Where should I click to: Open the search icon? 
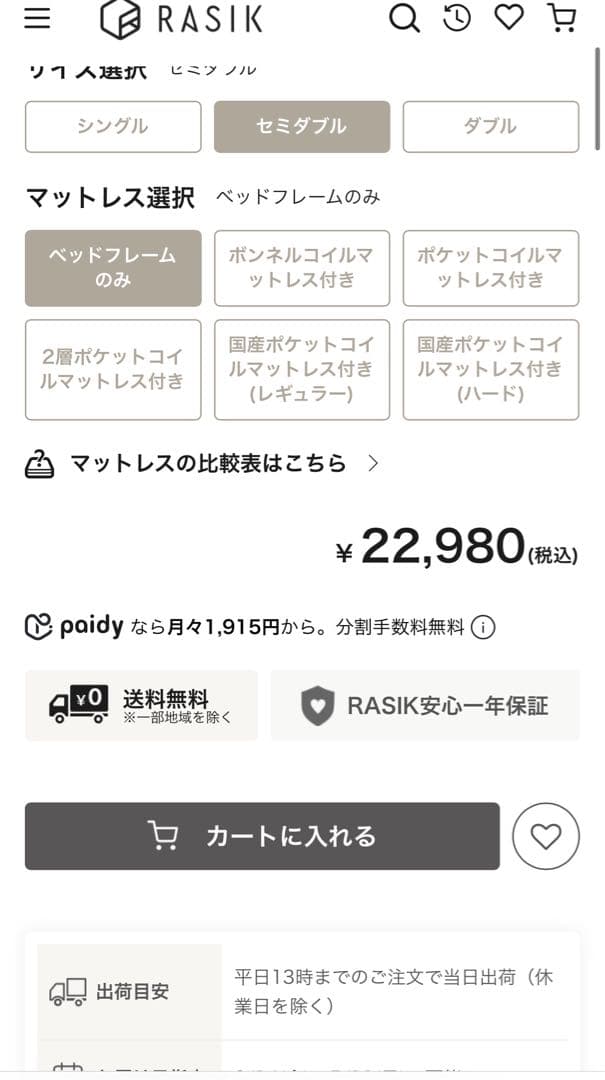[404, 18]
